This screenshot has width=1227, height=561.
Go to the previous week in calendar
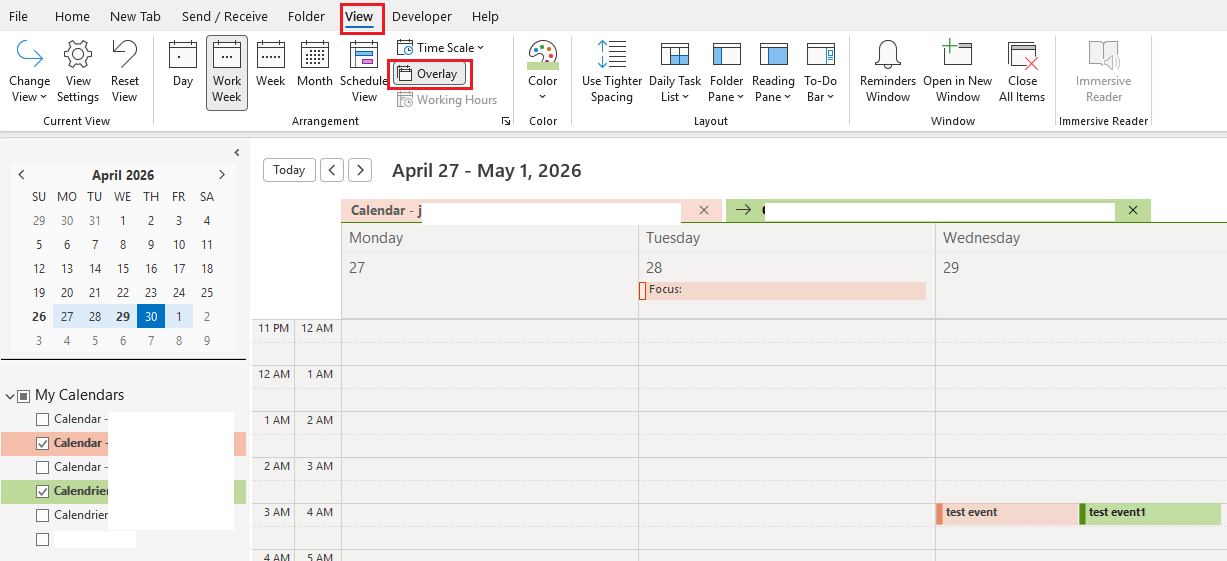click(x=332, y=170)
